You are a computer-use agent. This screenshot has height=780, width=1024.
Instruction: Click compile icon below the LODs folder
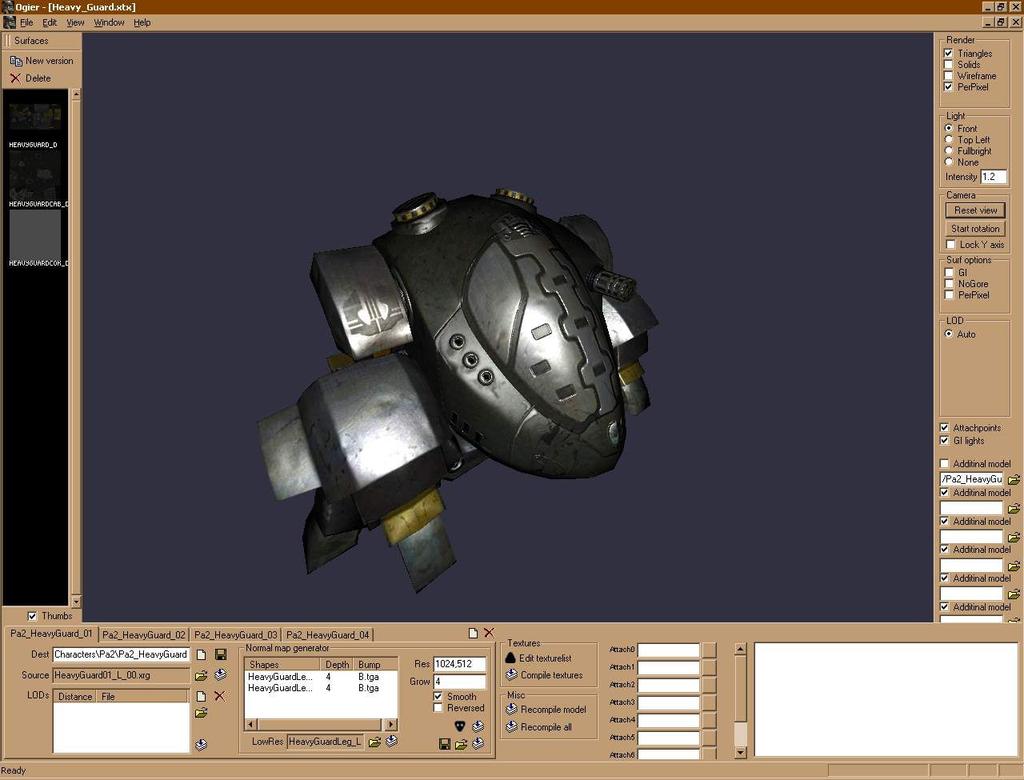pyautogui.click(x=201, y=744)
